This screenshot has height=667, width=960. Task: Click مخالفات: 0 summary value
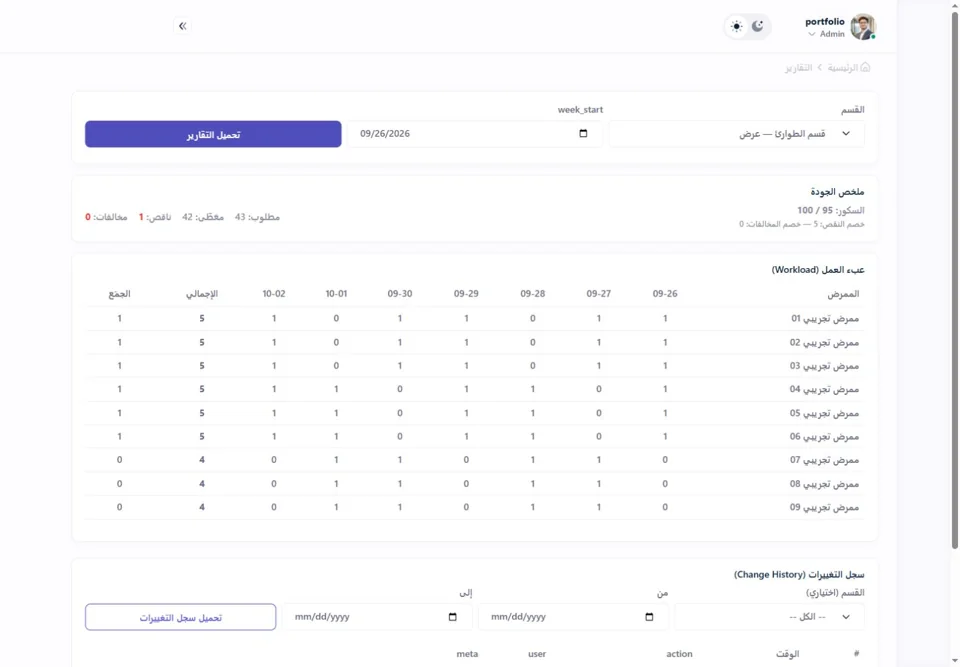click(107, 217)
